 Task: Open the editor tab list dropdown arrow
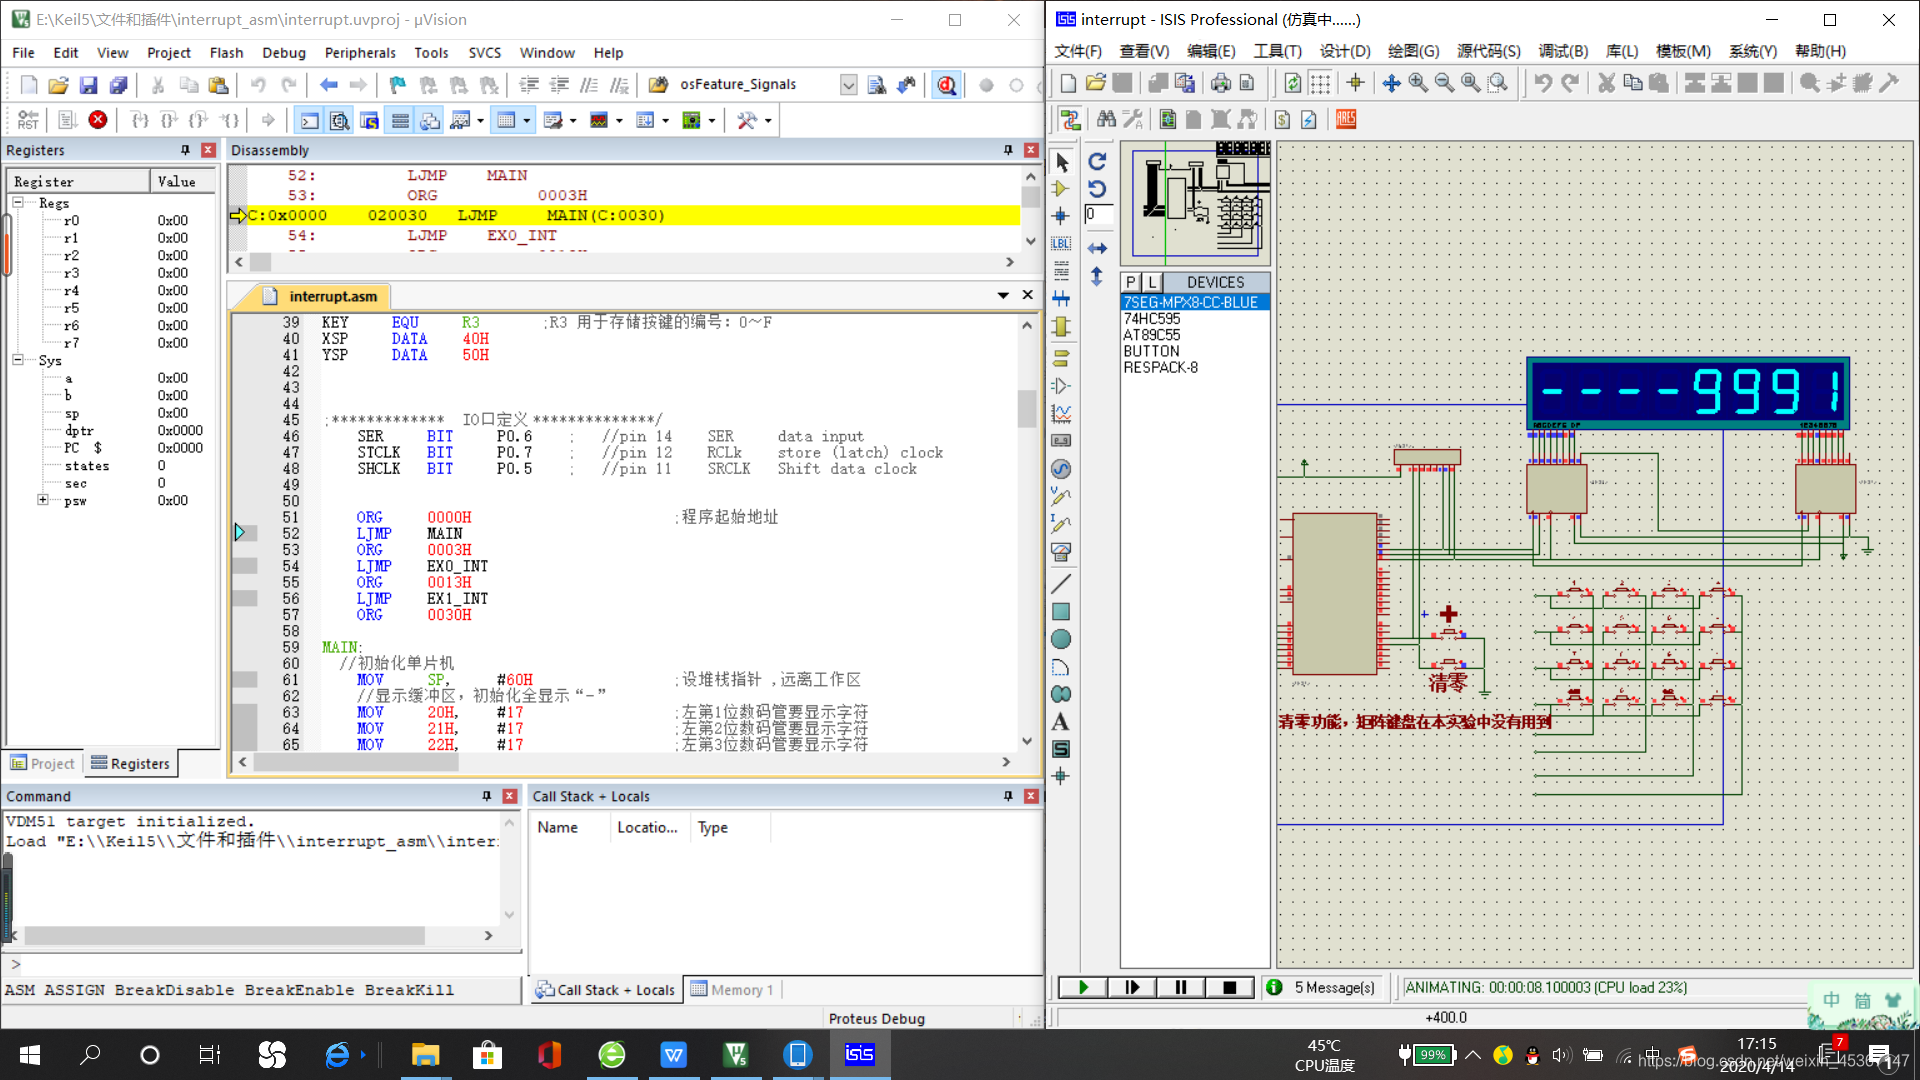[1003, 296]
